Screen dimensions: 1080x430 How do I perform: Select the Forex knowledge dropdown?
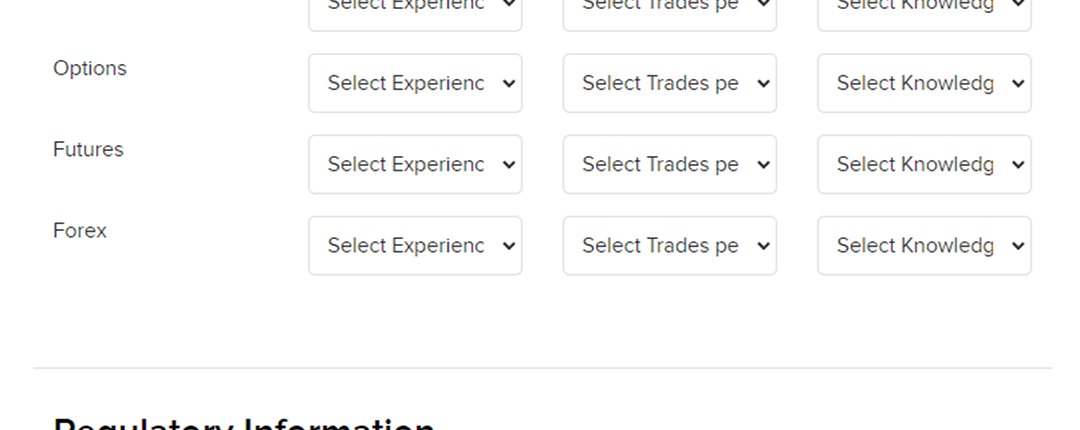923,245
